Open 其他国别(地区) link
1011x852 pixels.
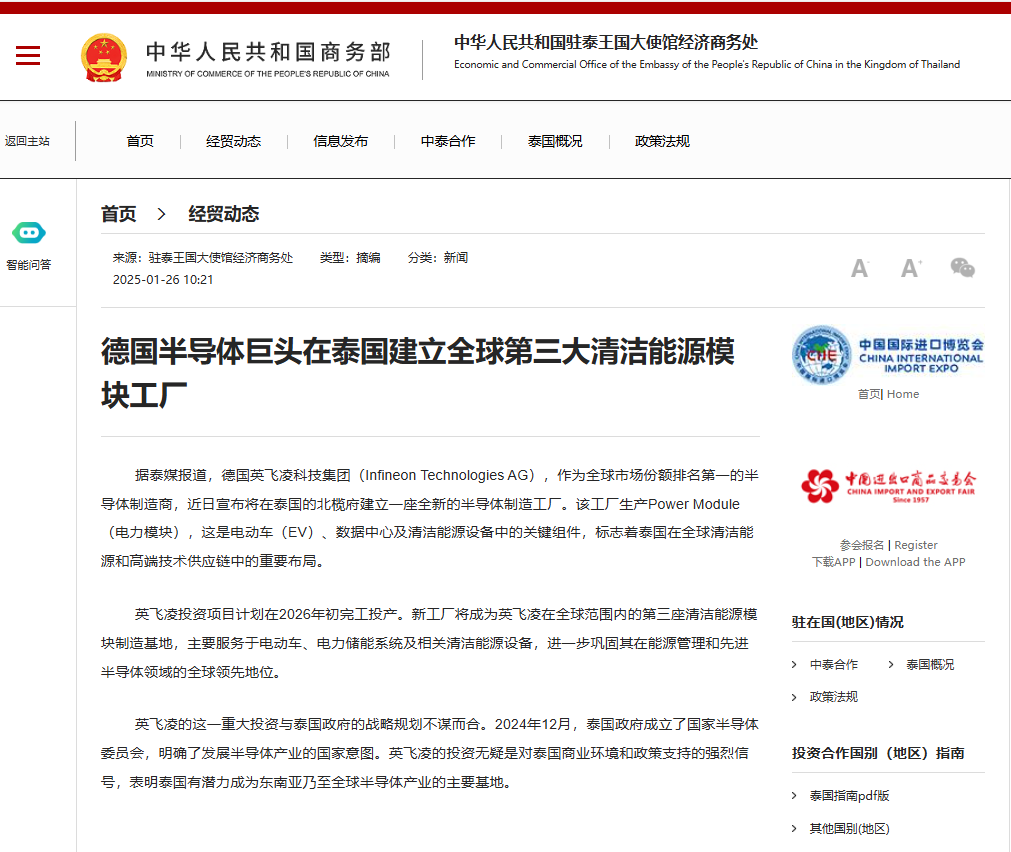[x=849, y=829]
